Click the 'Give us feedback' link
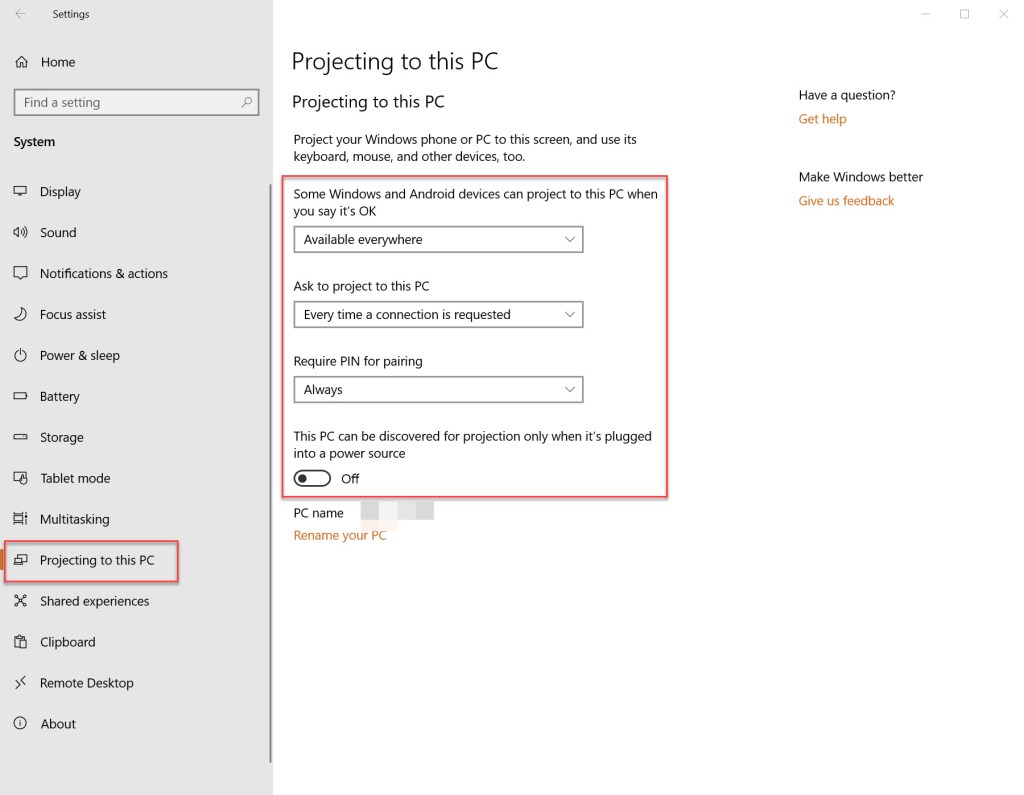The image size is (1024, 795). tap(846, 201)
